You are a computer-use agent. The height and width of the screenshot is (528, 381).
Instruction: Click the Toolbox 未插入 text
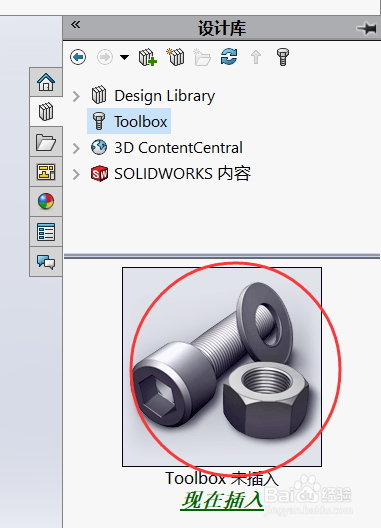tap(222, 478)
